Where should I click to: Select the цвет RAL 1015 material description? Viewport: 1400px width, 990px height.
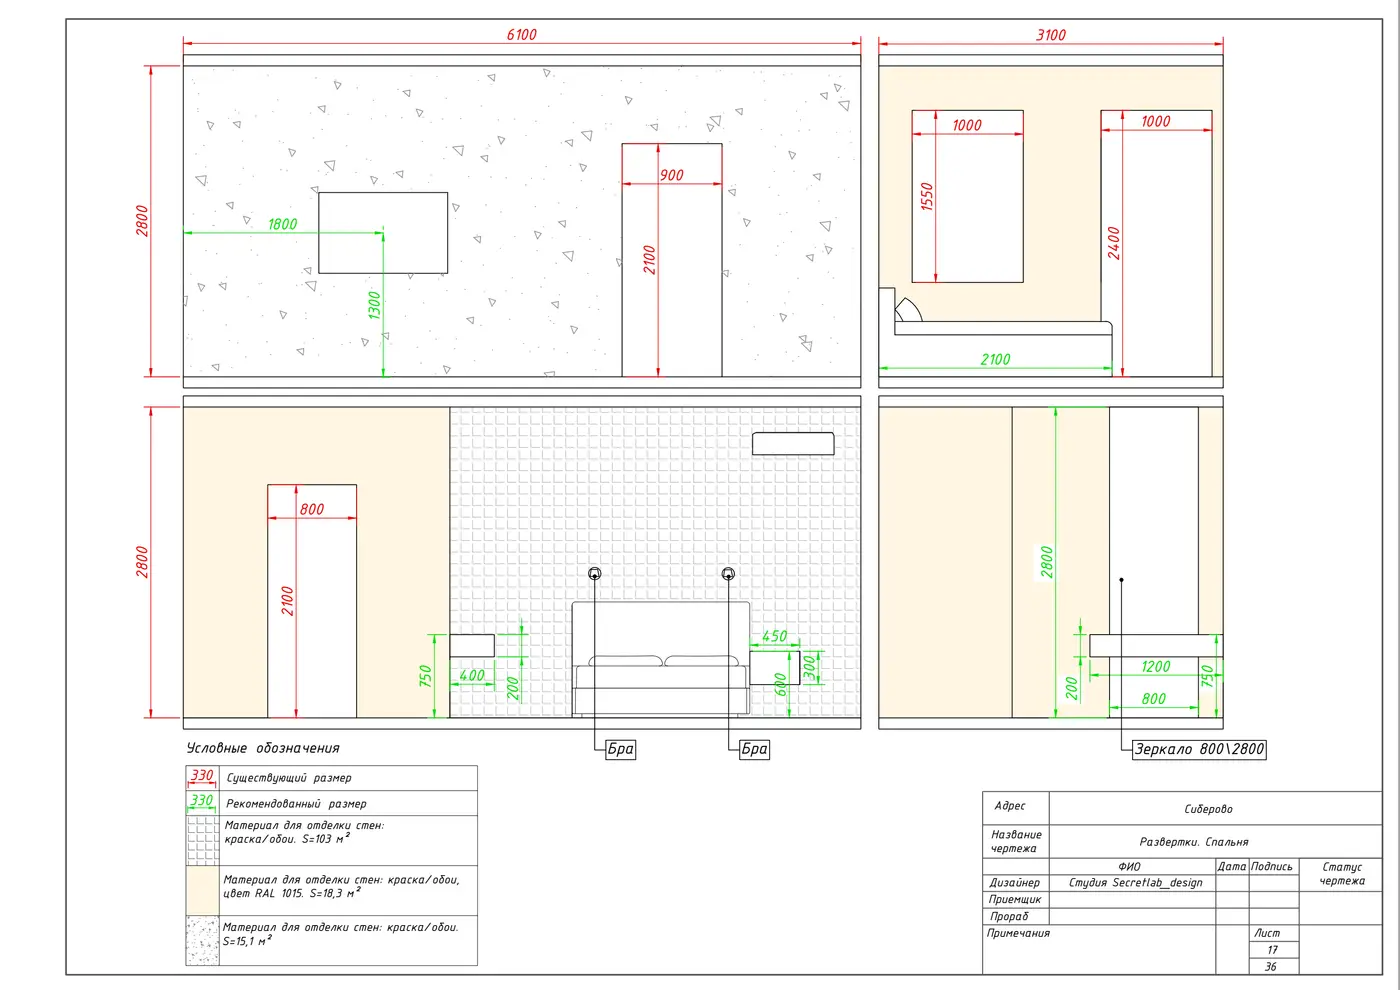coord(341,886)
